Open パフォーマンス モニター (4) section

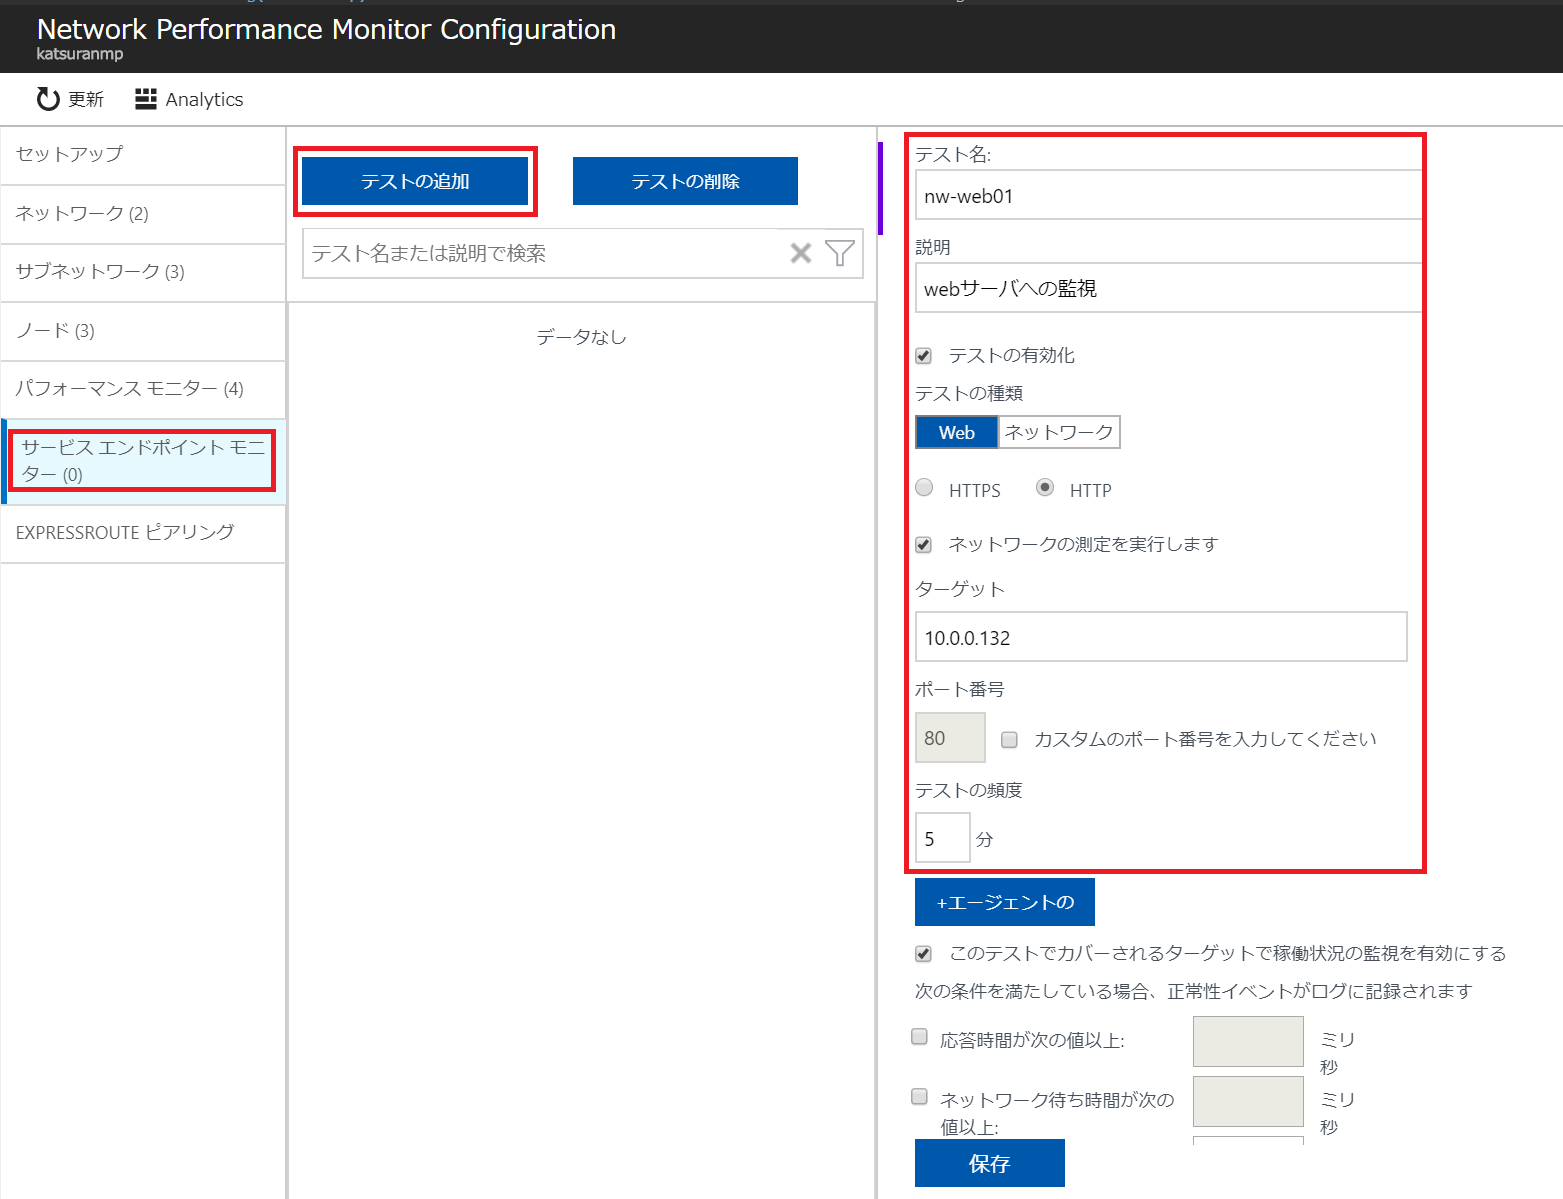(128, 389)
